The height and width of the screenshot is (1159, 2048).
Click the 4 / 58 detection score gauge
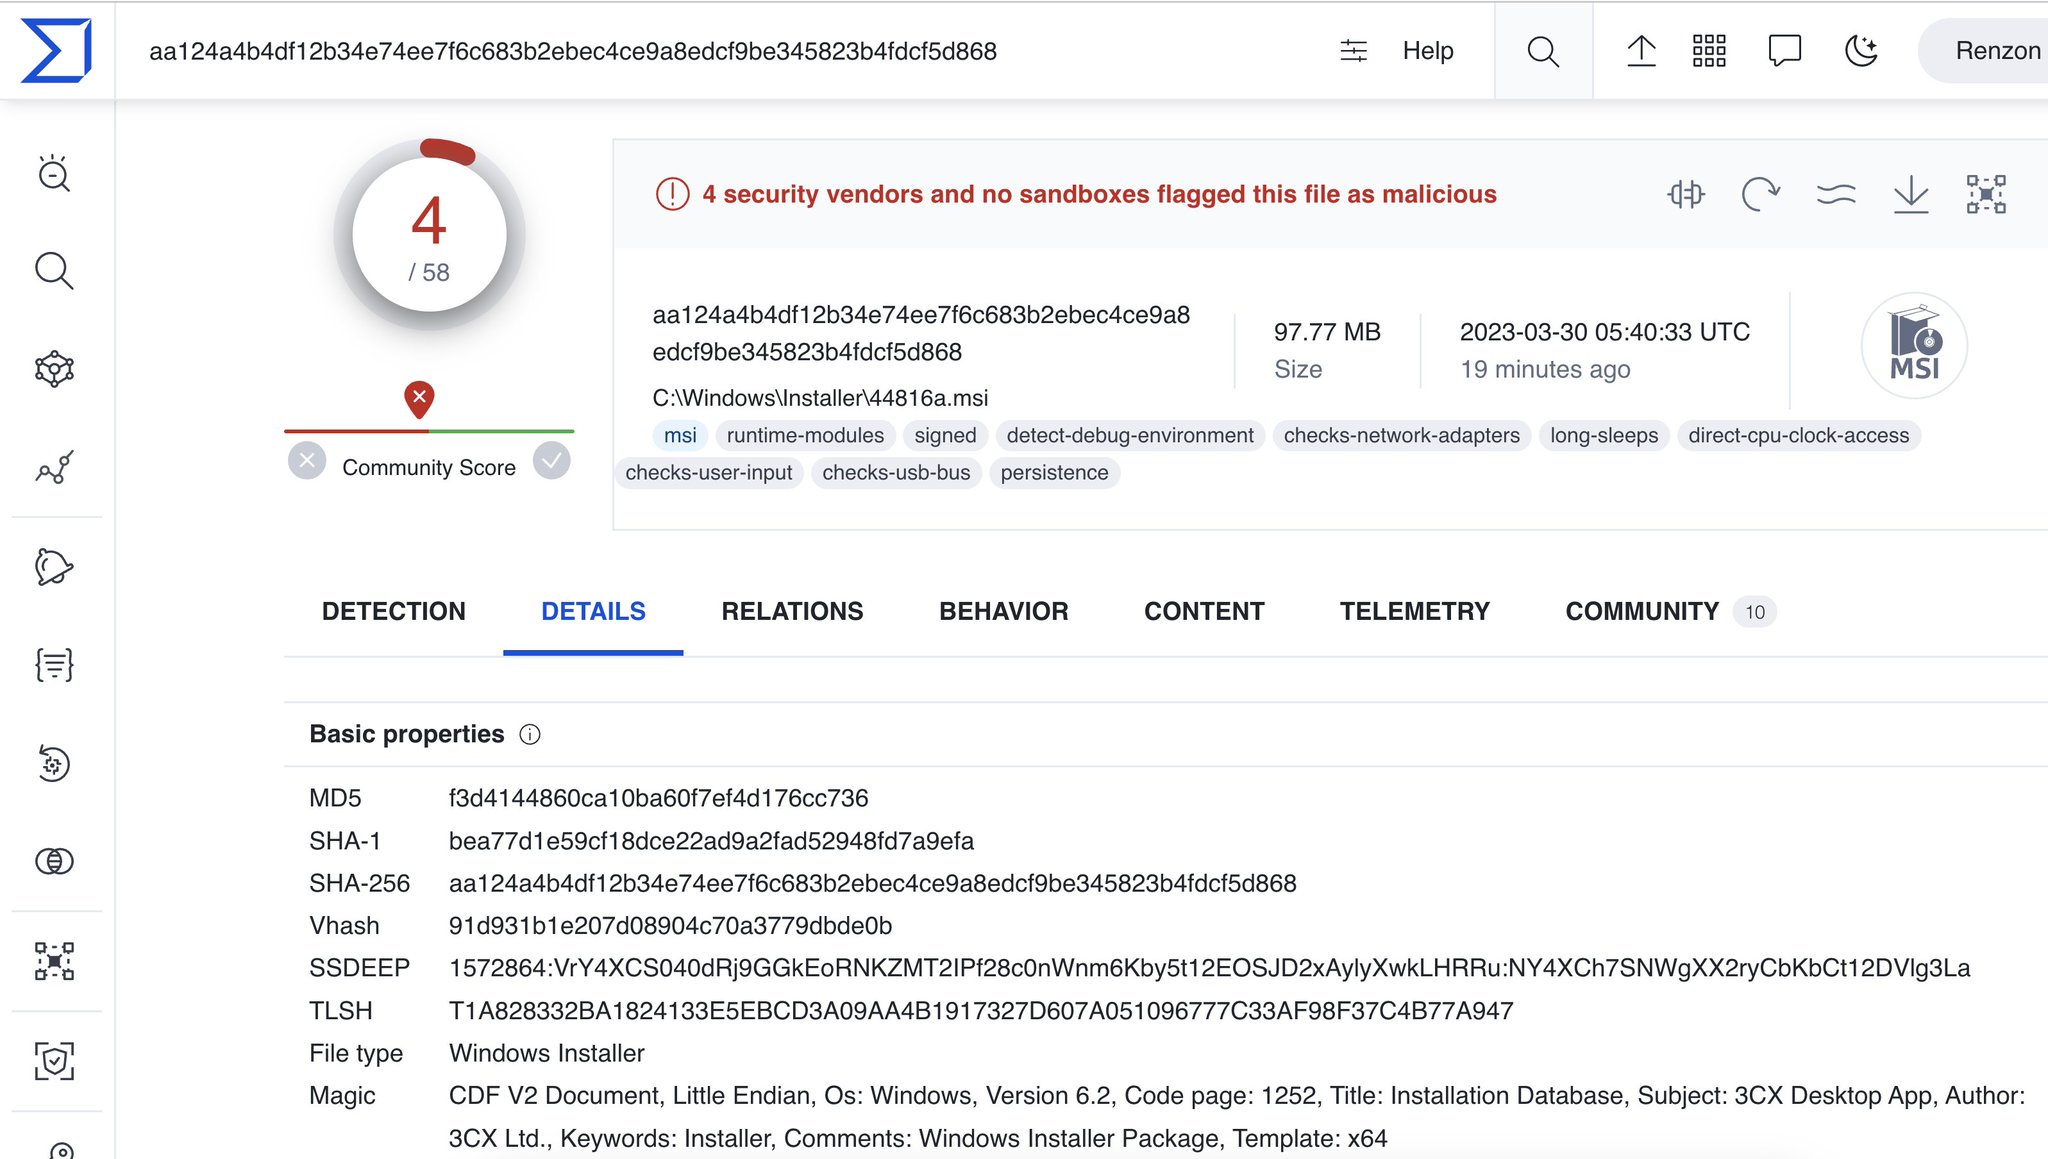click(429, 235)
